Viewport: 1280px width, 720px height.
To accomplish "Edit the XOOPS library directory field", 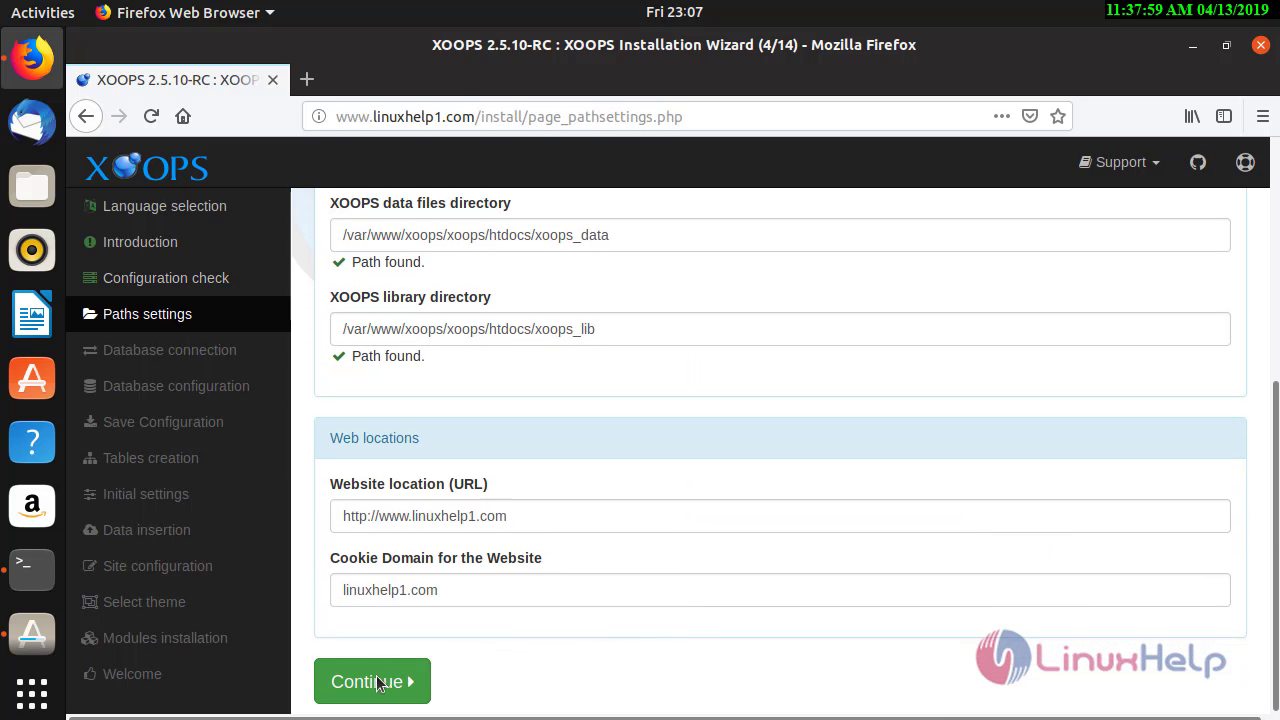I will [780, 329].
